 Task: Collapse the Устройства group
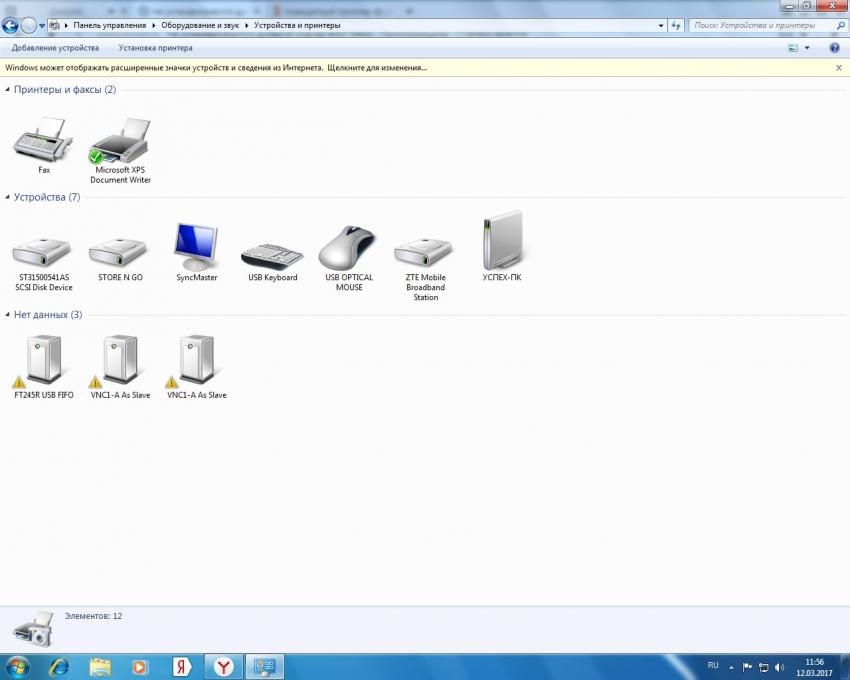pyautogui.click(x=8, y=198)
